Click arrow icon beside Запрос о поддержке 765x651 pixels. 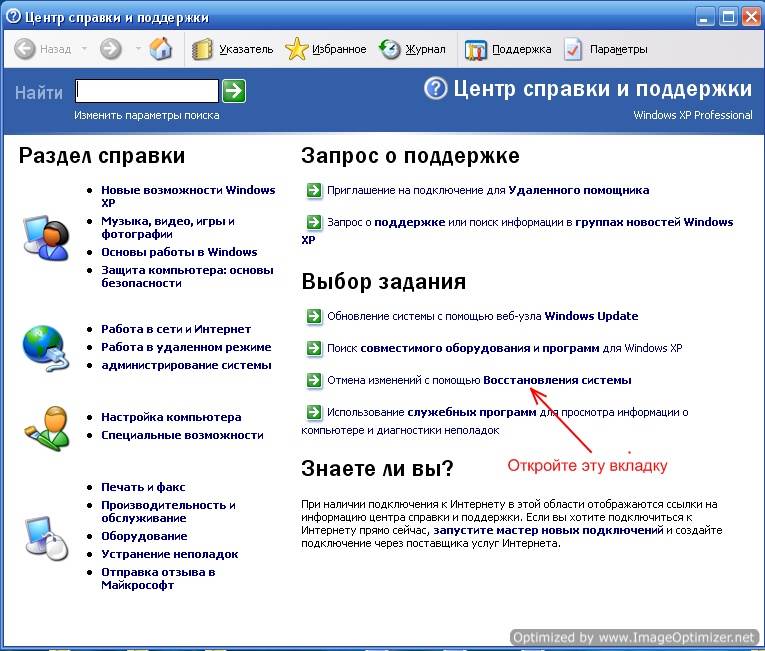(314, 223)
